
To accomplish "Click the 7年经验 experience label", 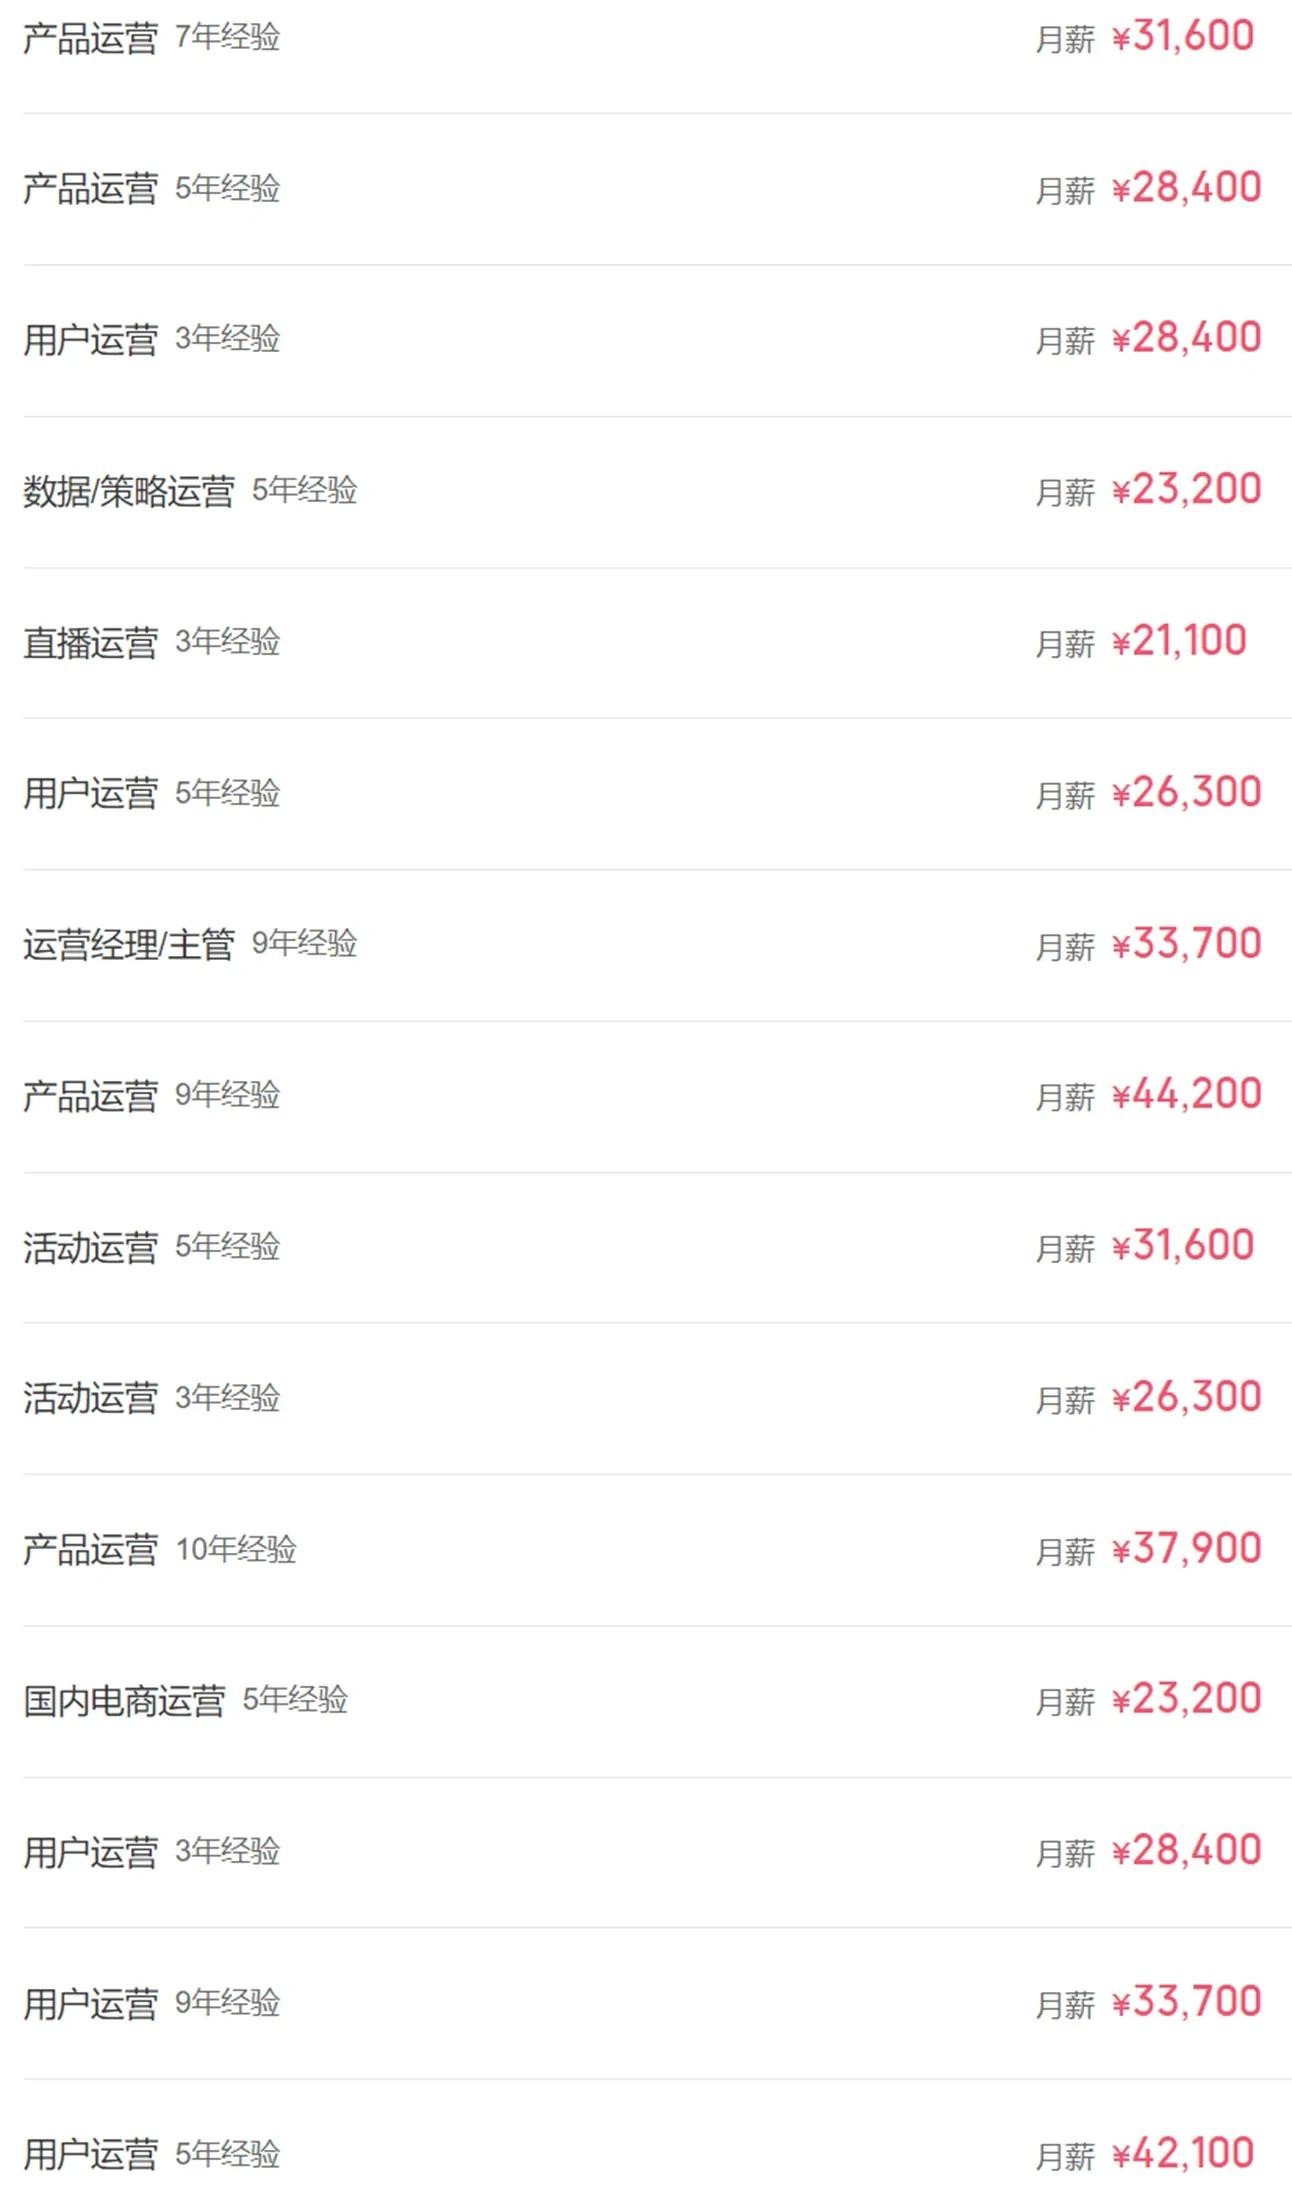I will click(x=227, y=37).
